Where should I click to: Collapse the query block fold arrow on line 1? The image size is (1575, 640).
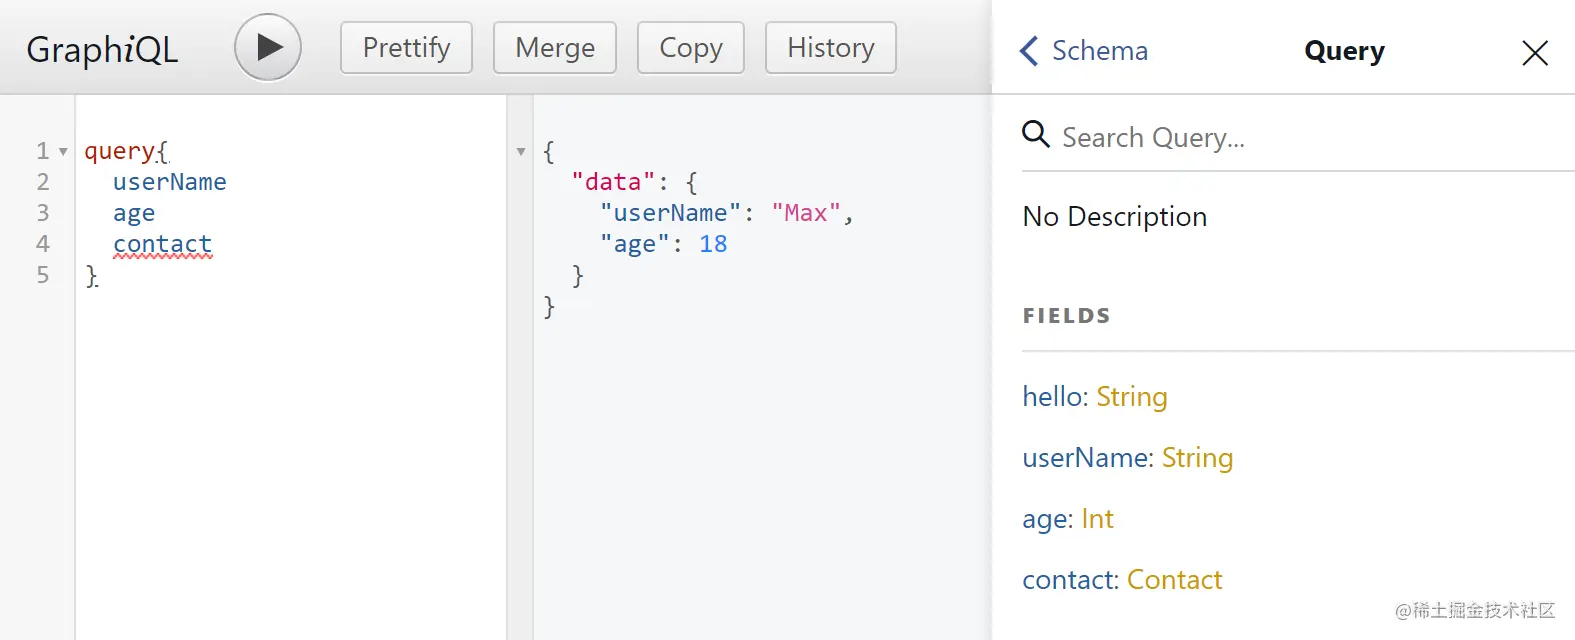(x=63, y=152)
